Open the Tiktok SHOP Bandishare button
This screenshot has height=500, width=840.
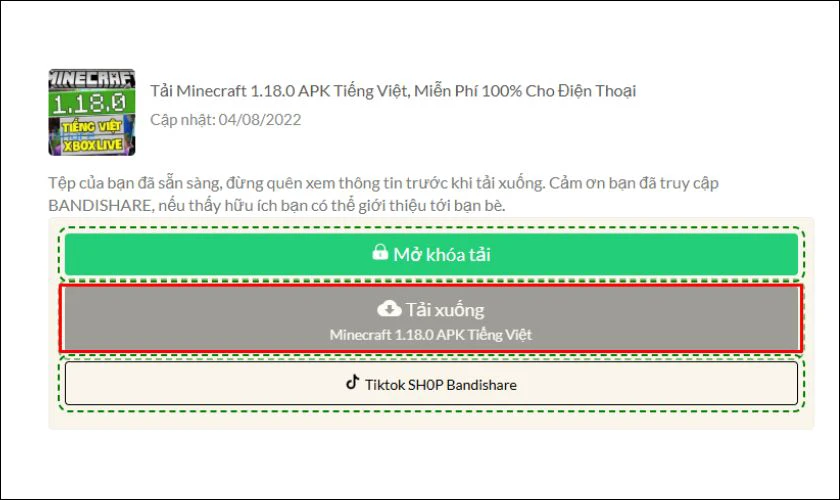pyautogui.click(x=431, y=383)
